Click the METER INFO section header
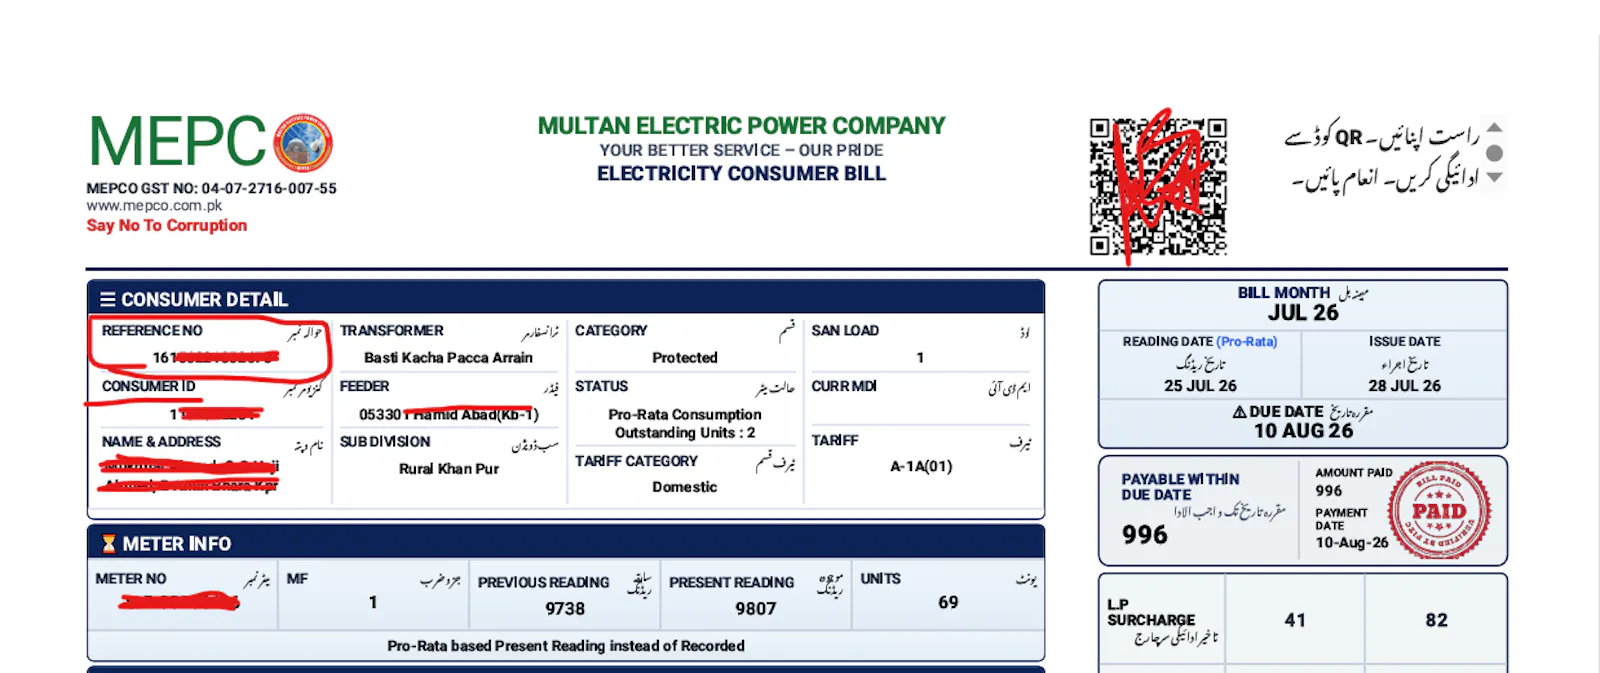This screenshot has width=1600, height=673. (566, 543)
